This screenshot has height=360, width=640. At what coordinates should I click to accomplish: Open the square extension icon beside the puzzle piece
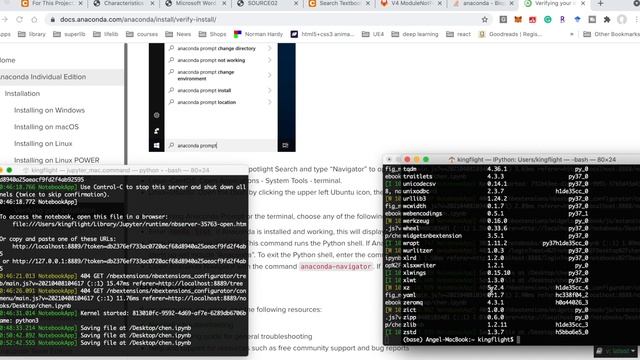click(x=592, y=19)
